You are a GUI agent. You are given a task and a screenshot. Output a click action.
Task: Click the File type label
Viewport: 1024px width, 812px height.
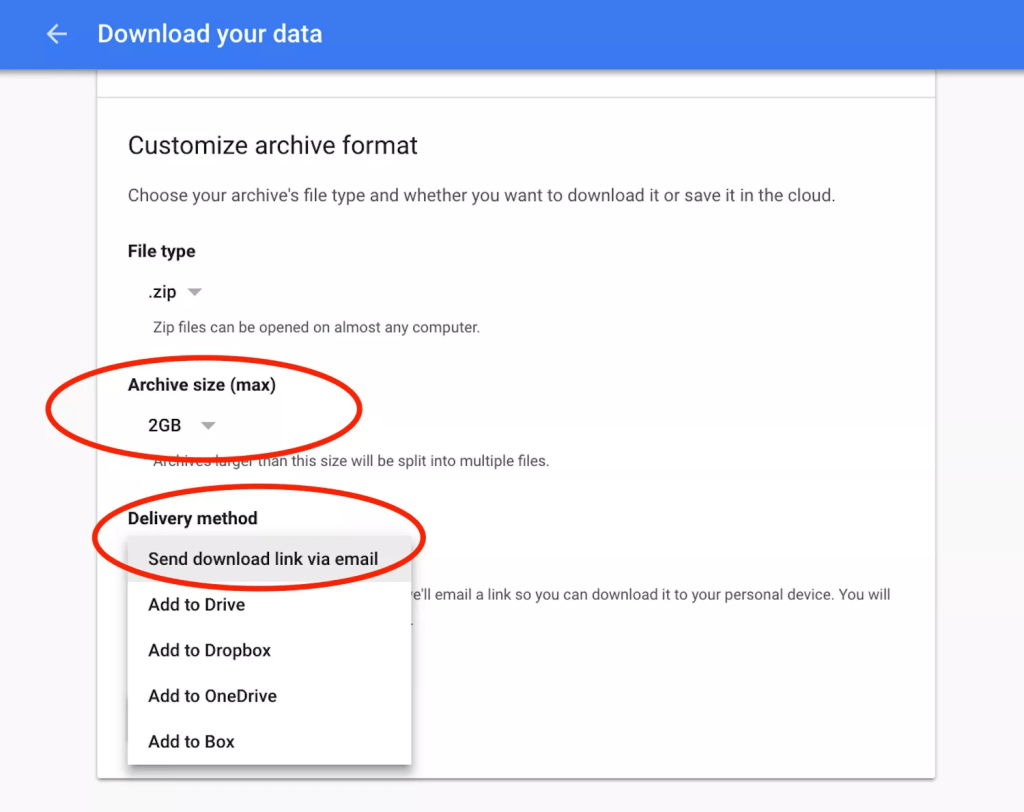(x=162, y=251)
